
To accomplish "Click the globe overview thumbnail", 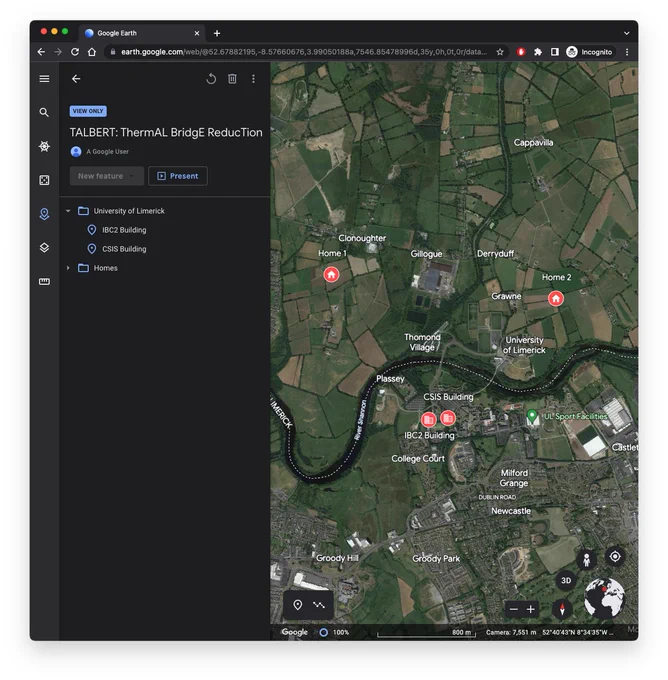I will (x=604, y=598).
